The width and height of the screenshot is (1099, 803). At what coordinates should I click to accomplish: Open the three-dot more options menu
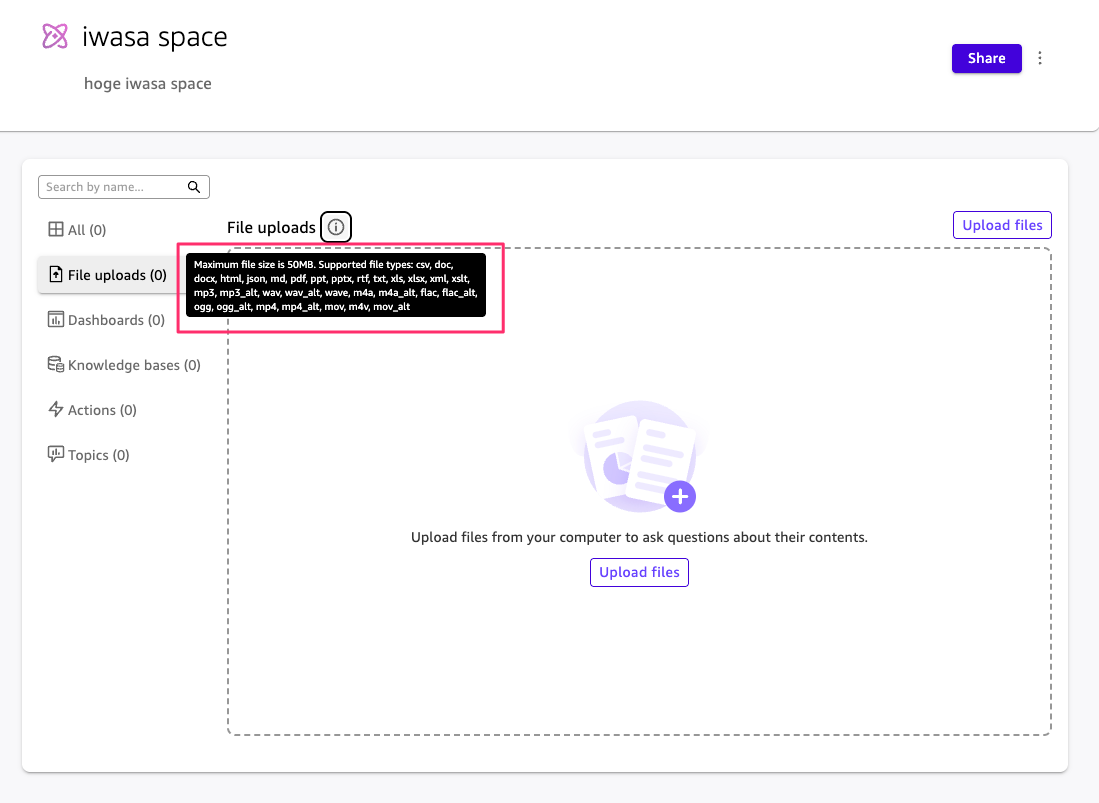[1040, 58]
